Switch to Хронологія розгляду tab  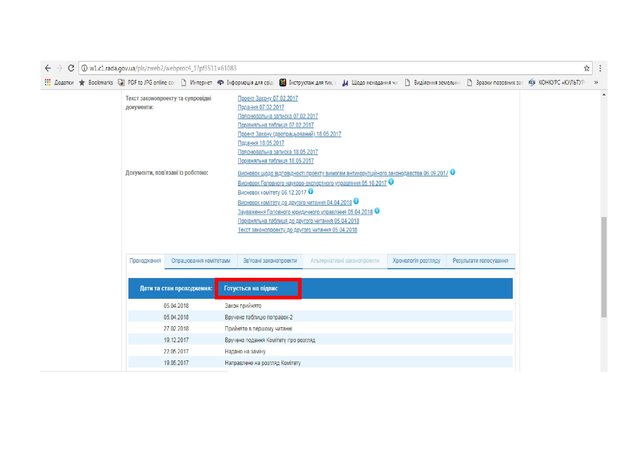(416, 261)
